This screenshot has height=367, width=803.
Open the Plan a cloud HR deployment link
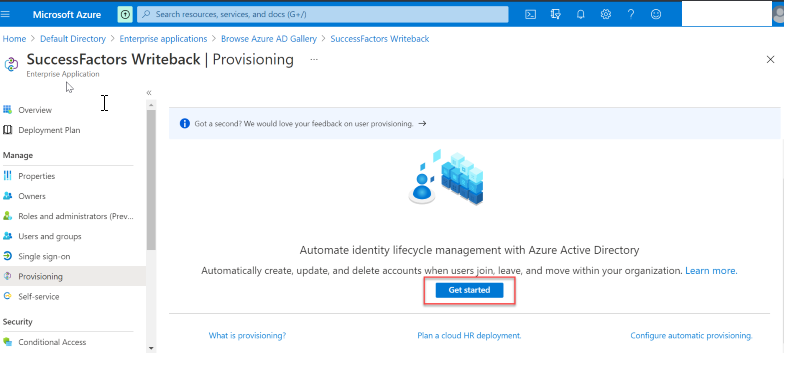click(469, 336)
